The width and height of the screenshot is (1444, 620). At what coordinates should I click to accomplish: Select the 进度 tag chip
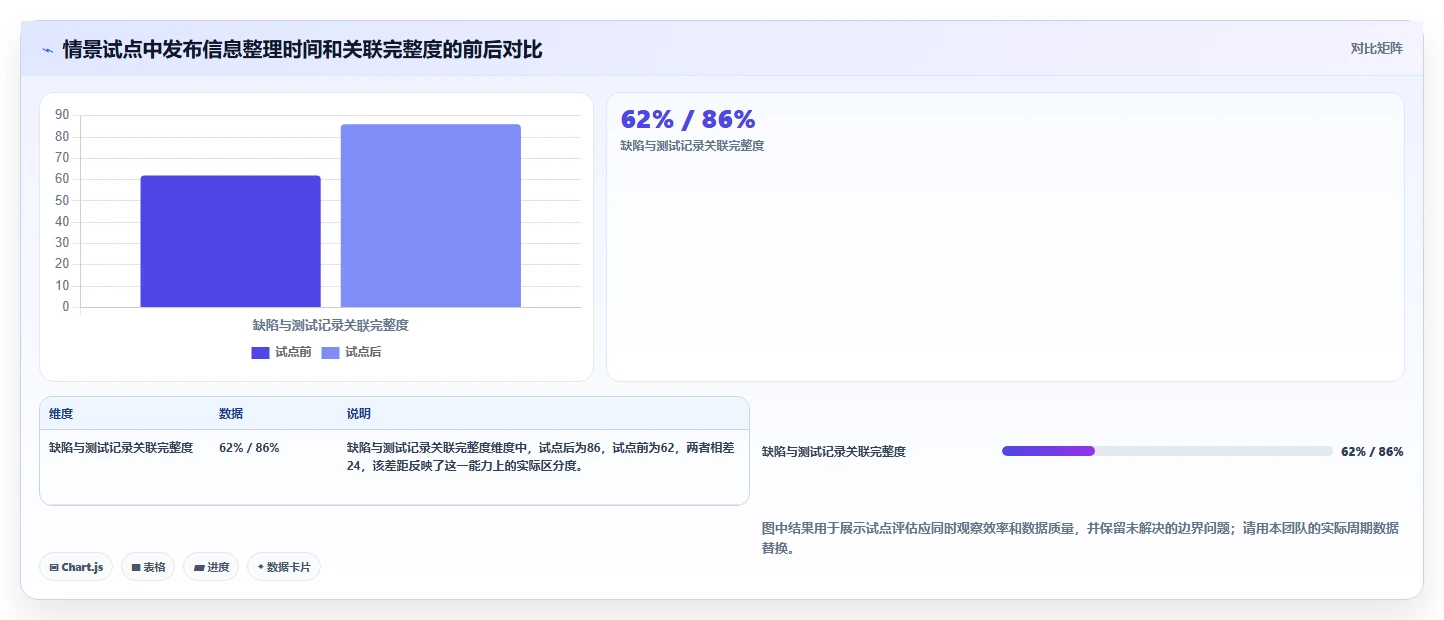(x=211, y=567)
